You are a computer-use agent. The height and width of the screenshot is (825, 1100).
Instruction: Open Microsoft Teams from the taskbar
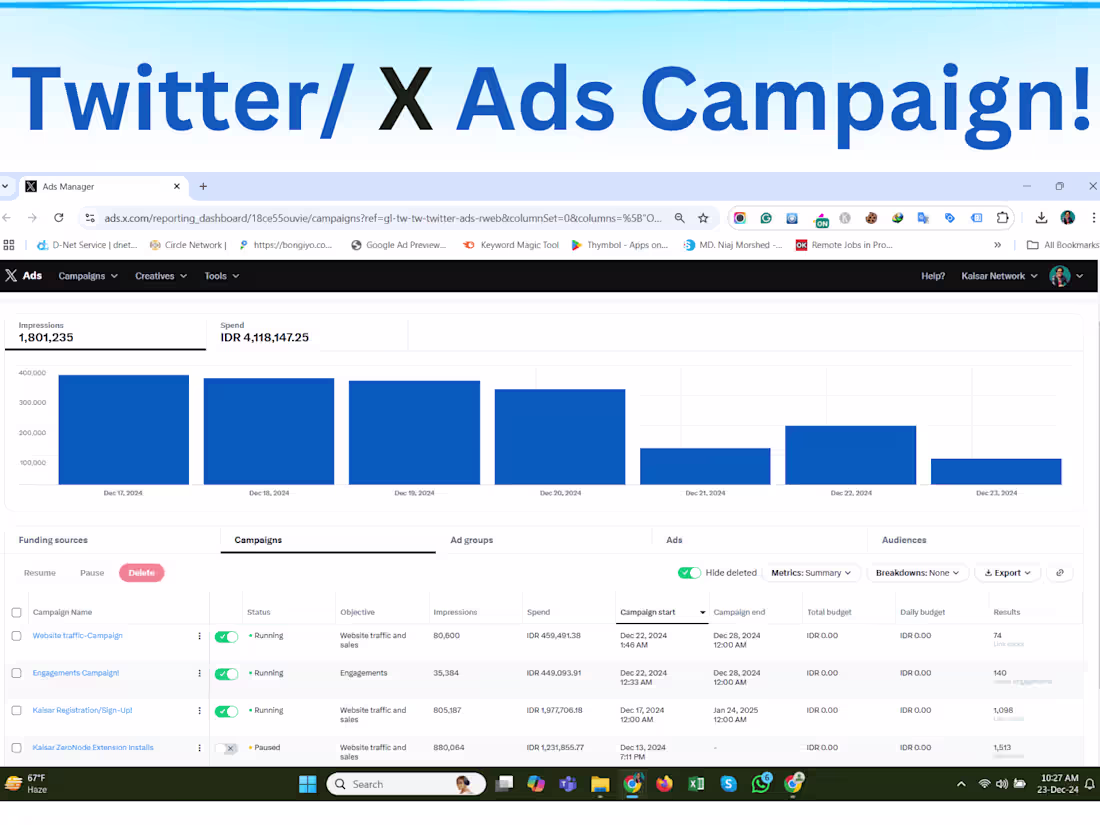click(x=568, y=784)
